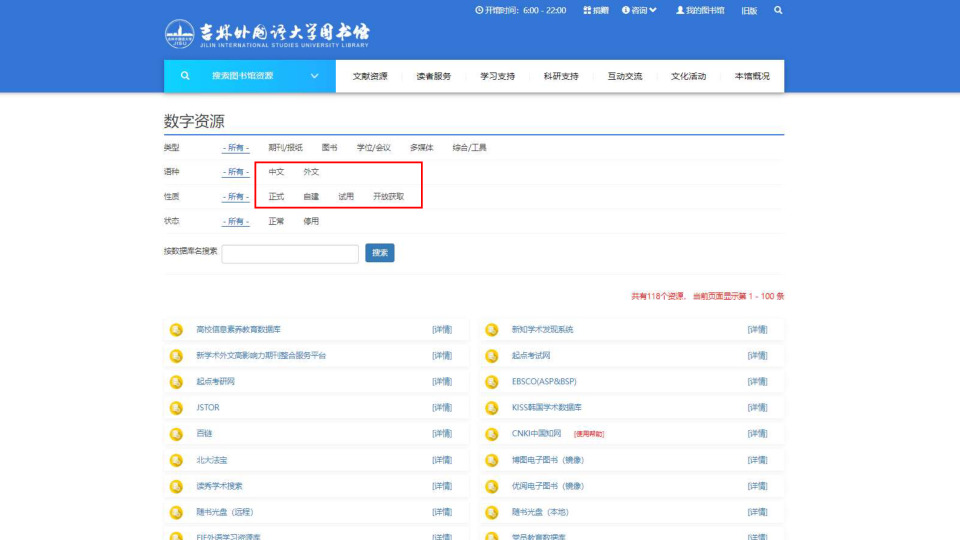Click the yellow icon beside 读秀学术搜索

point(176,487)
